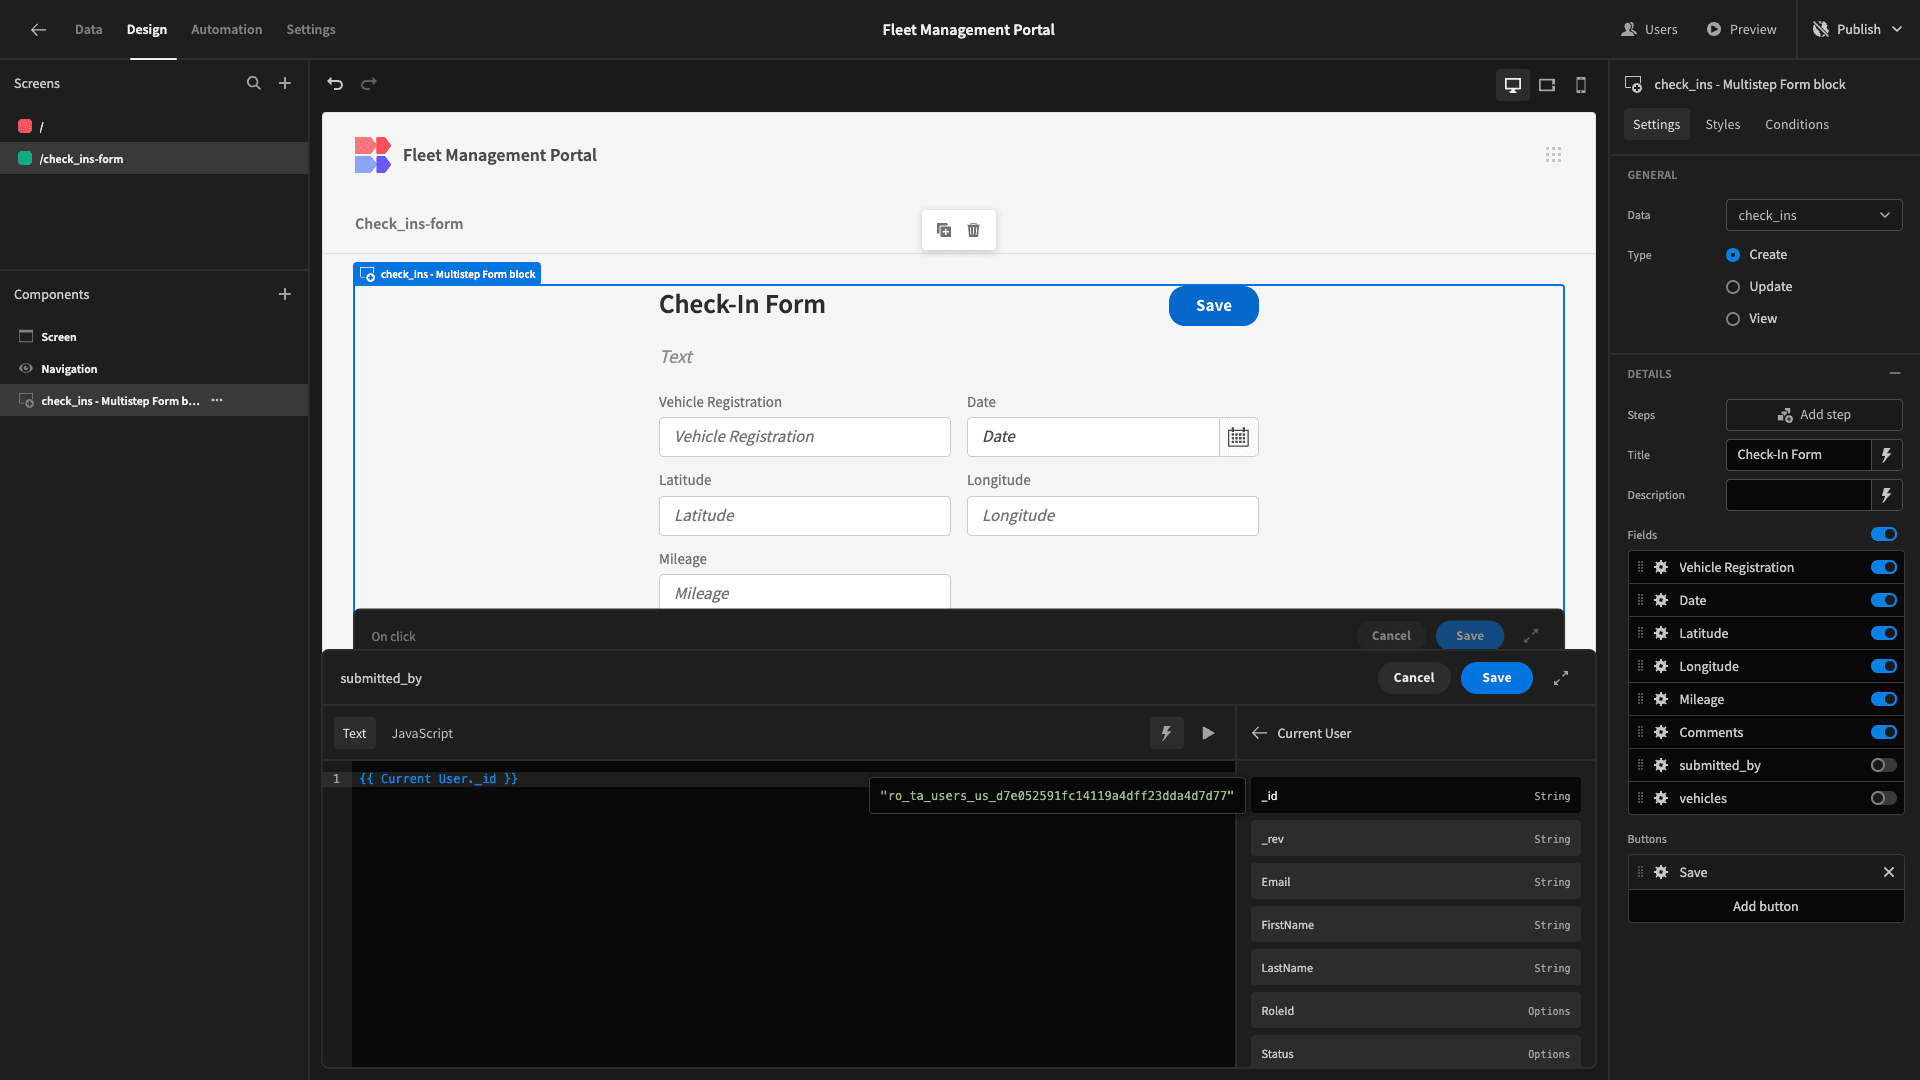Save the submitted_by binding

click(x=1497, y=678)
